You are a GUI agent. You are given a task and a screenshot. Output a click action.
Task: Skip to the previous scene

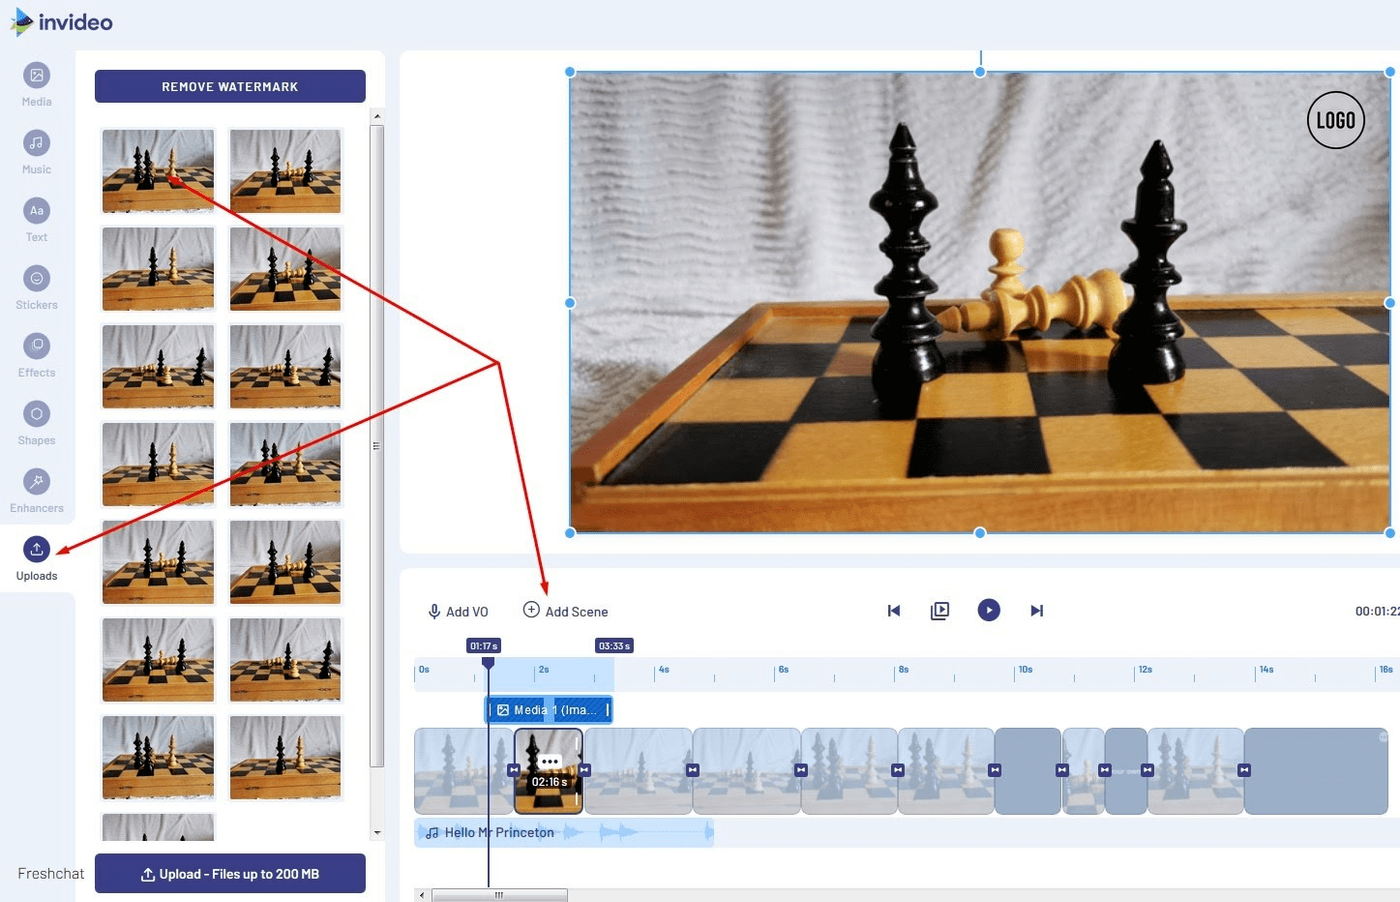[x=894, y=611]
